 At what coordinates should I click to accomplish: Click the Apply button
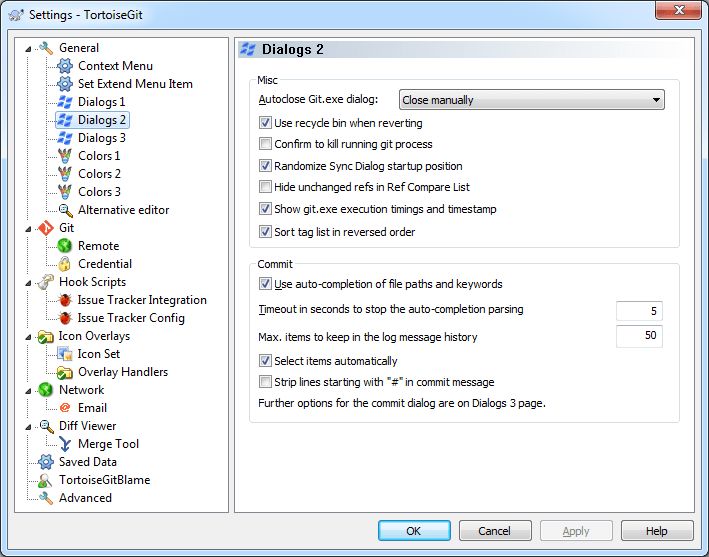pos(576,531)
